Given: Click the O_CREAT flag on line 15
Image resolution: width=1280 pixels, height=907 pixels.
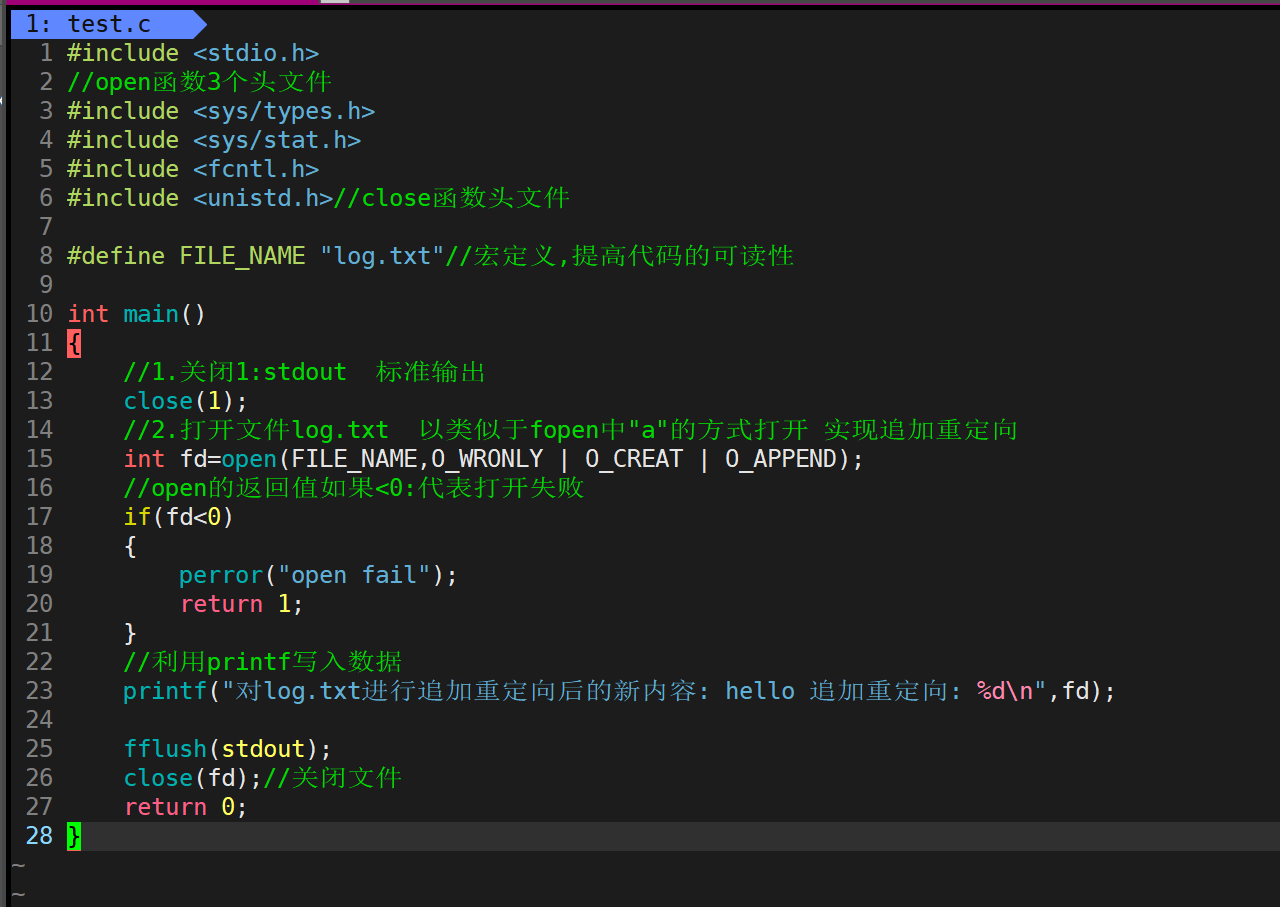Looking at the screenshot, I should (634, 459).
